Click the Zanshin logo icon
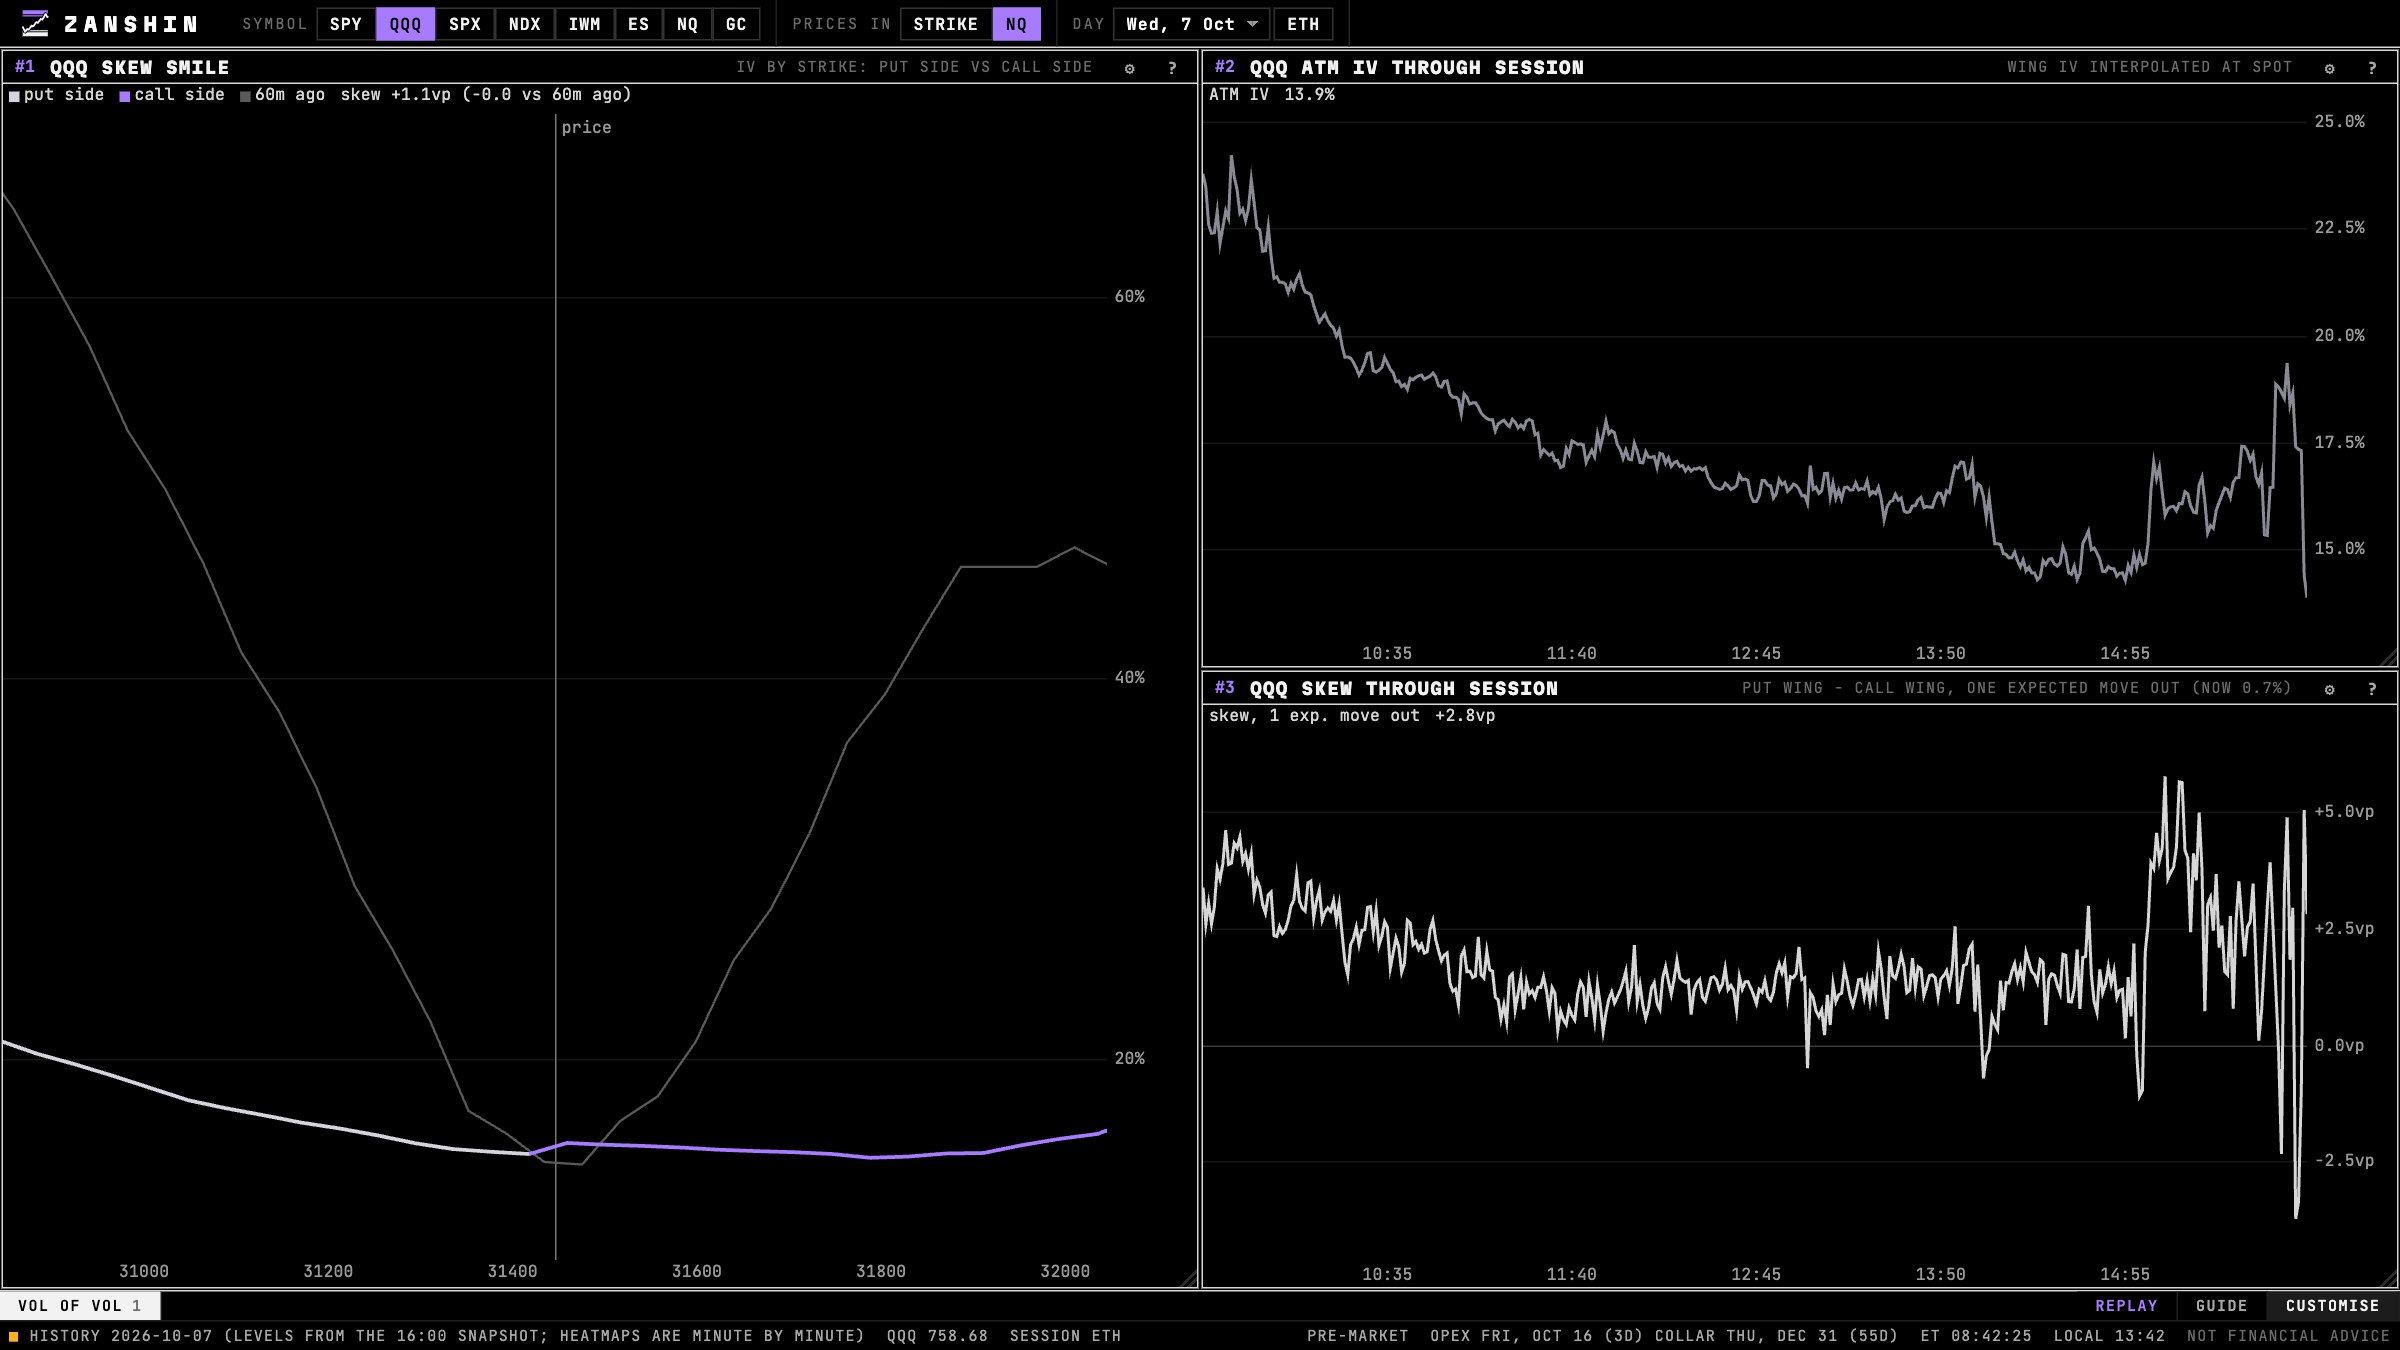 tap(35, 23)
